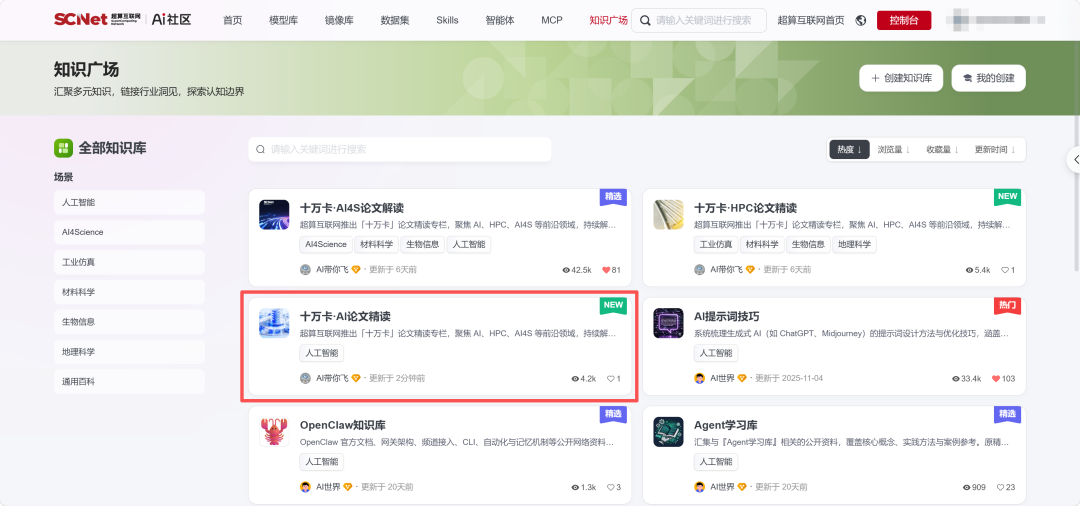Click the magnifier icon in top search bar
This screenshot has height=506, width=1080.
tap(645, 21)
